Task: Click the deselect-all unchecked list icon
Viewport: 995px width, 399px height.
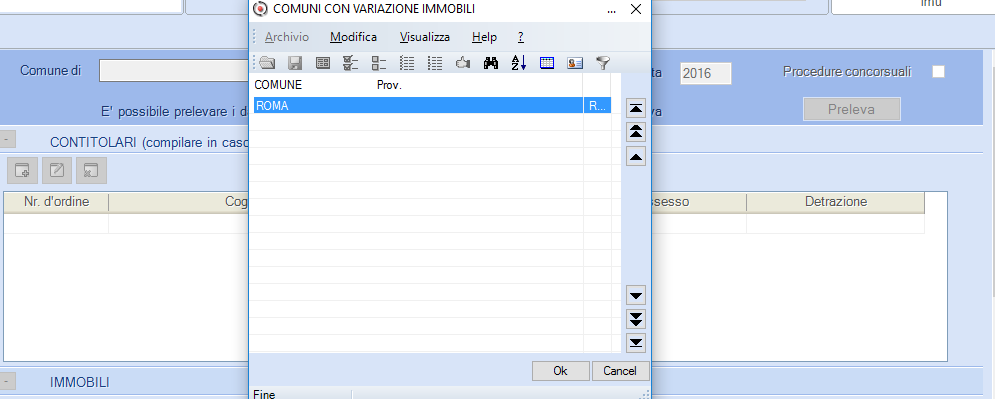Action: pyautogui.click(x=379, y=63)
